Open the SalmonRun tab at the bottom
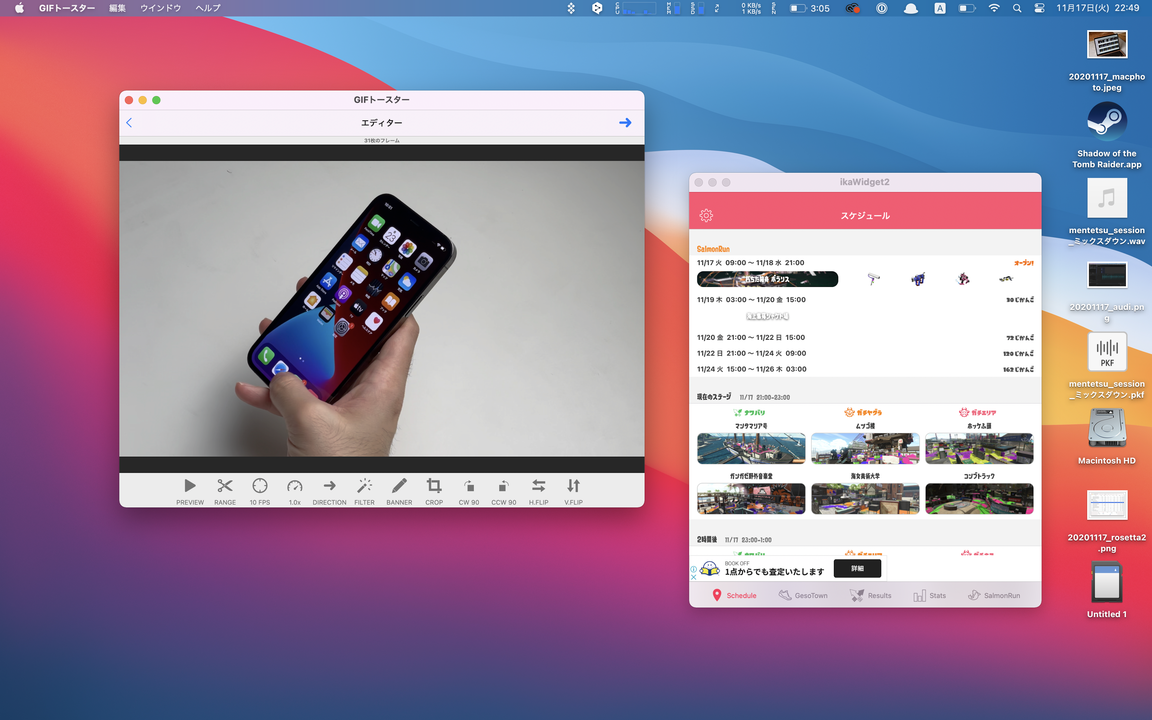This screenshot has height=720, width=1152. pyautogui.click(x=994, y=595)
